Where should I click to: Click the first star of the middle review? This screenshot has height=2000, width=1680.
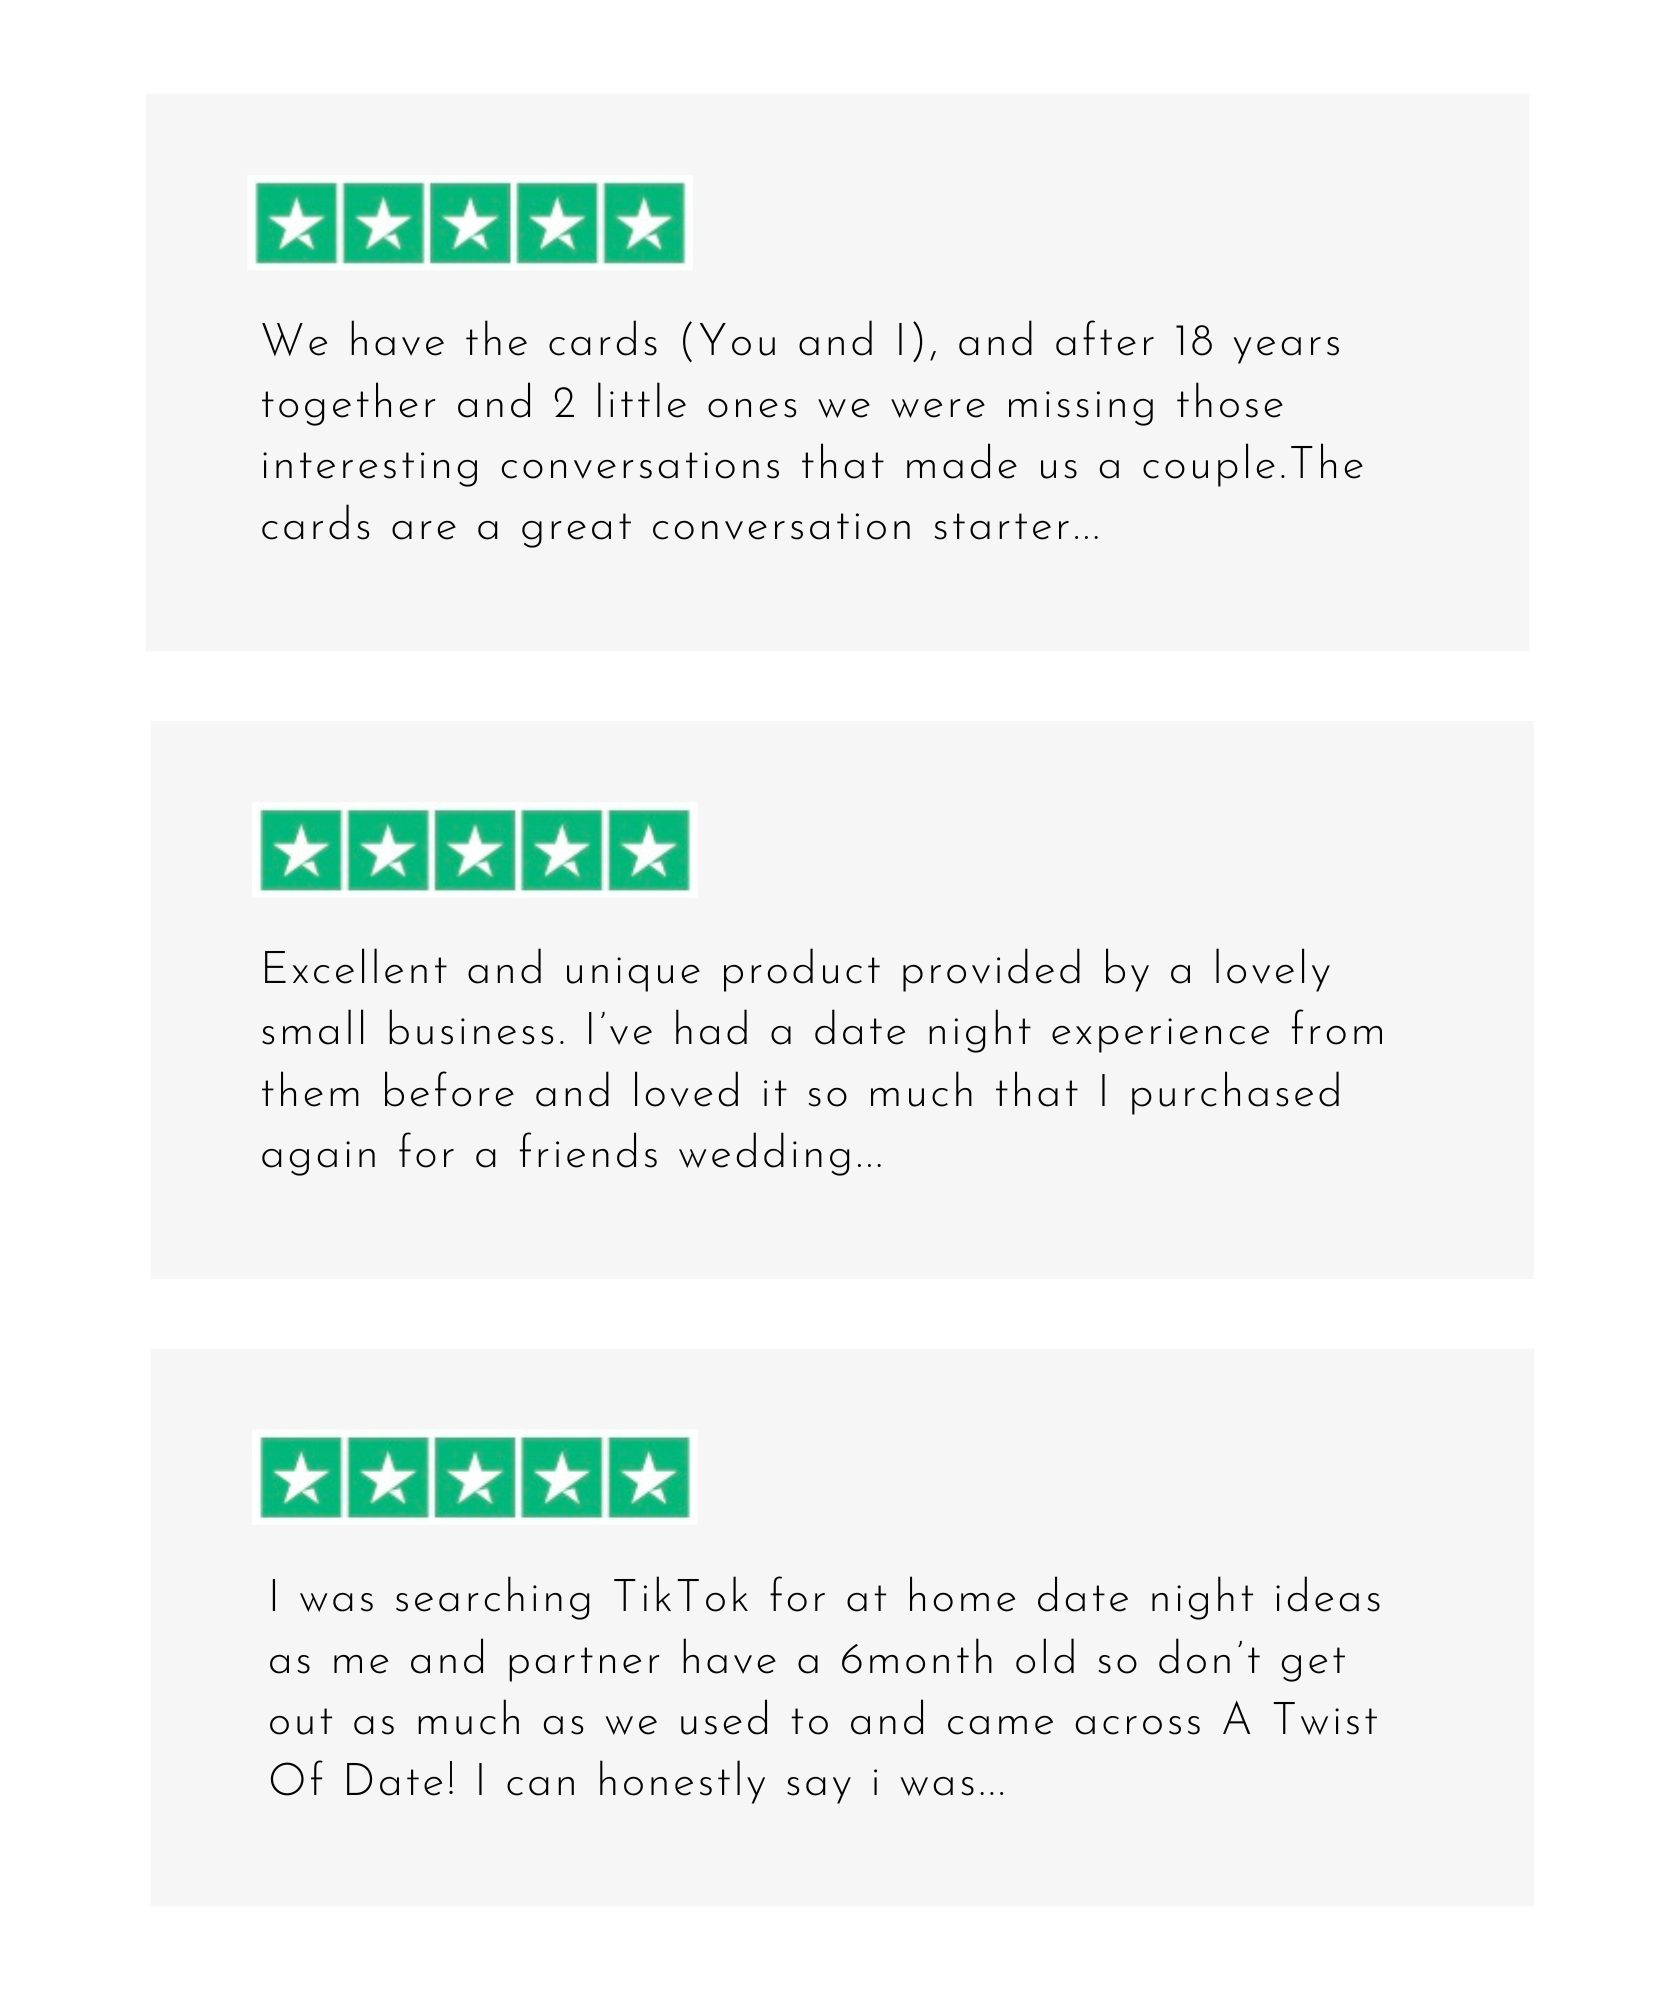click(301, 850)
